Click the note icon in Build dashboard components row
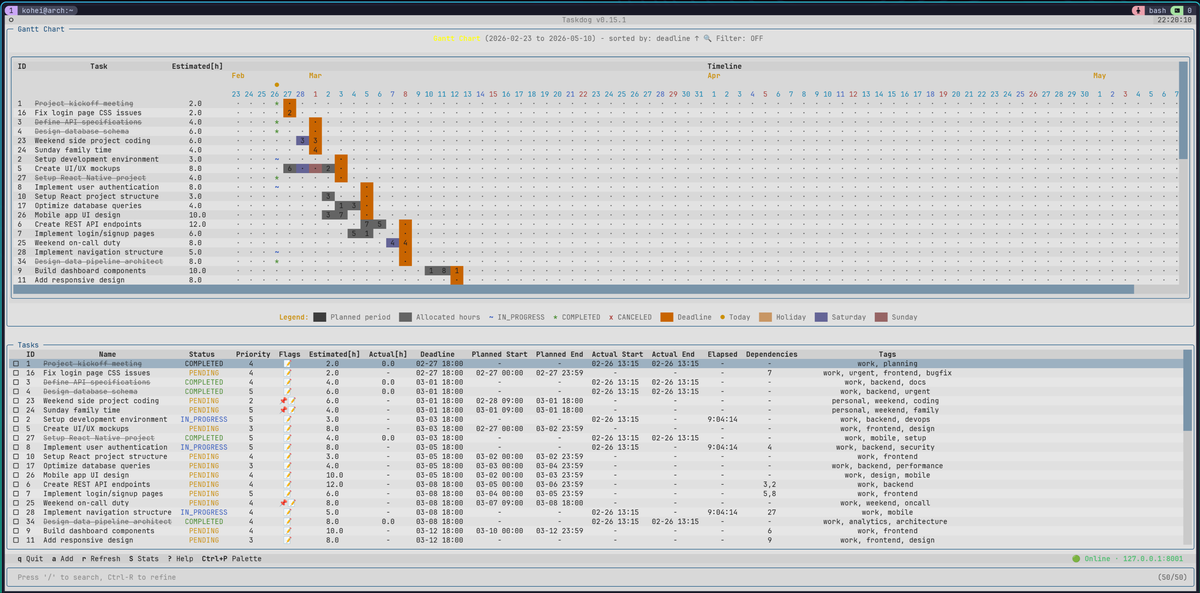The height and width of the screenshot is (593, 1200). pyautogui.click(x=289, y=531)
